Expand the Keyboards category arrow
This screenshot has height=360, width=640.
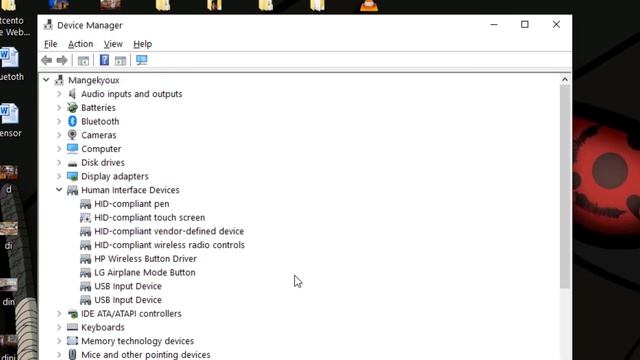coord(59,327)
